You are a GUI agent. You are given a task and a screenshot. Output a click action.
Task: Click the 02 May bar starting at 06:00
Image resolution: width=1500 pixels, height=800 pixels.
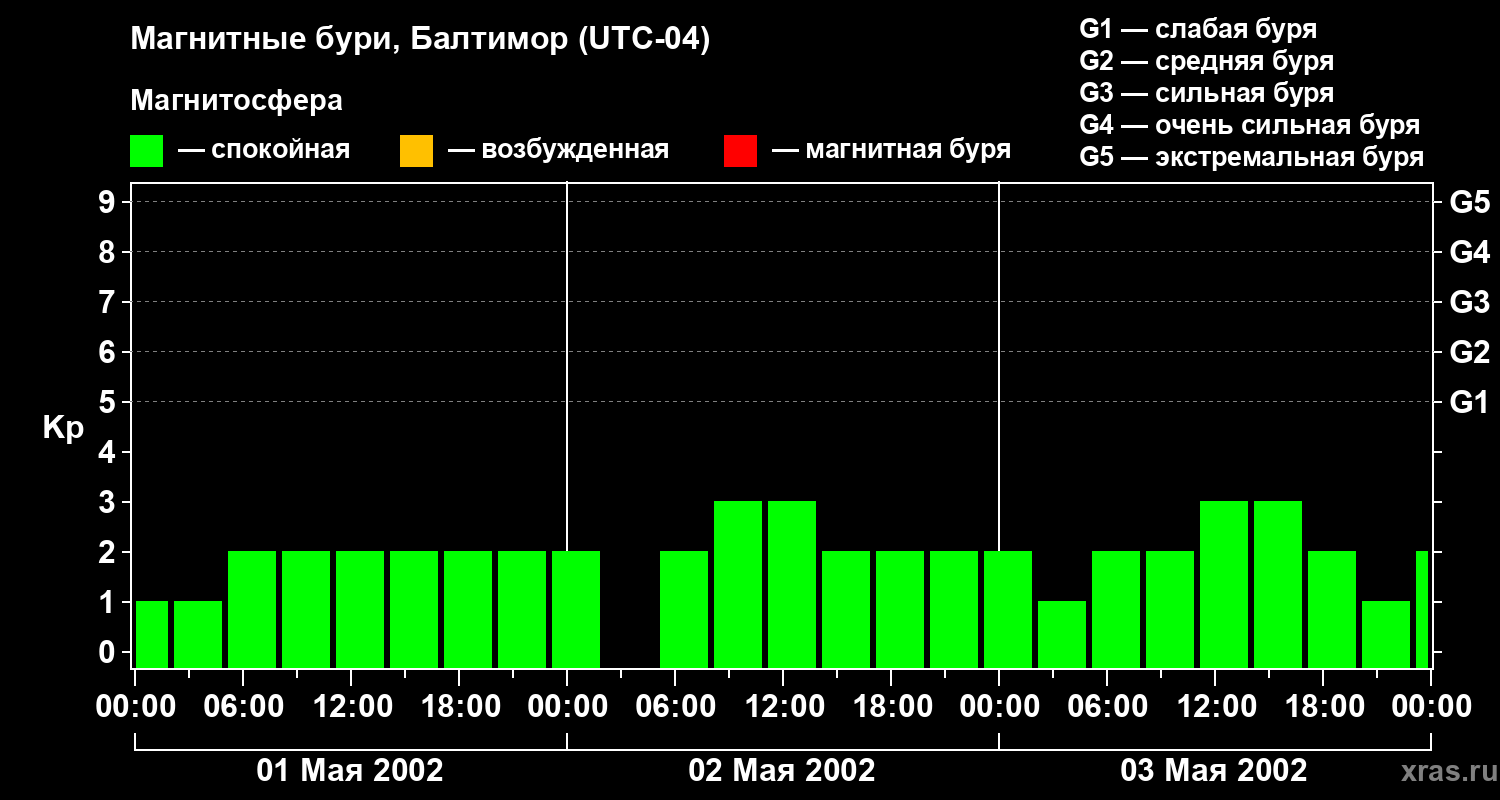pos(684,609)
